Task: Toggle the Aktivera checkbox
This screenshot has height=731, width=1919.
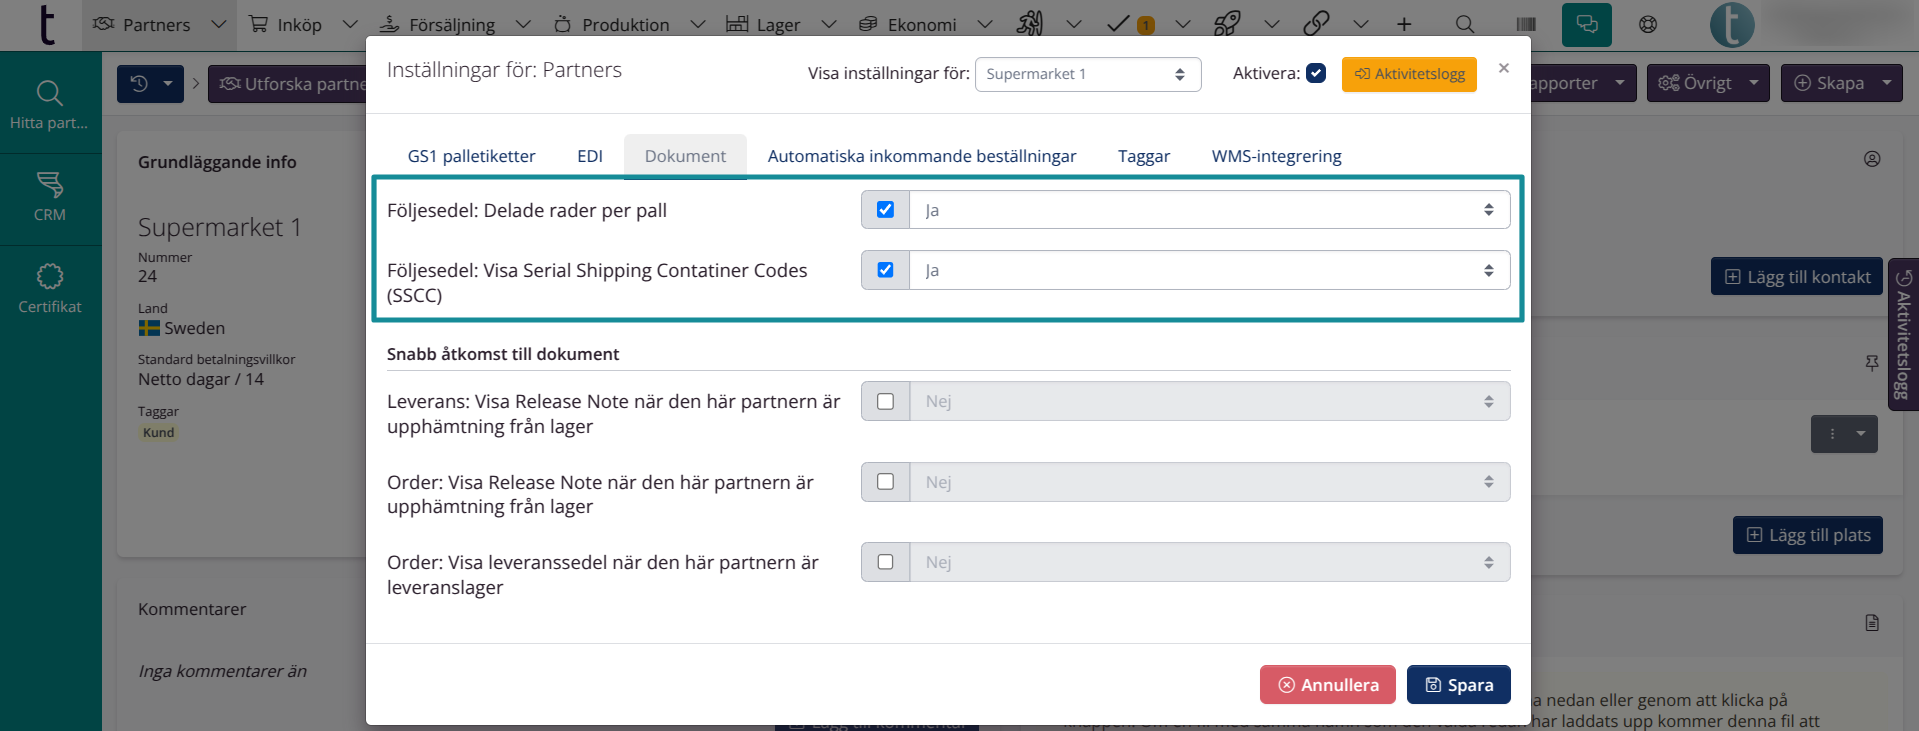Action: [1316, 73]
